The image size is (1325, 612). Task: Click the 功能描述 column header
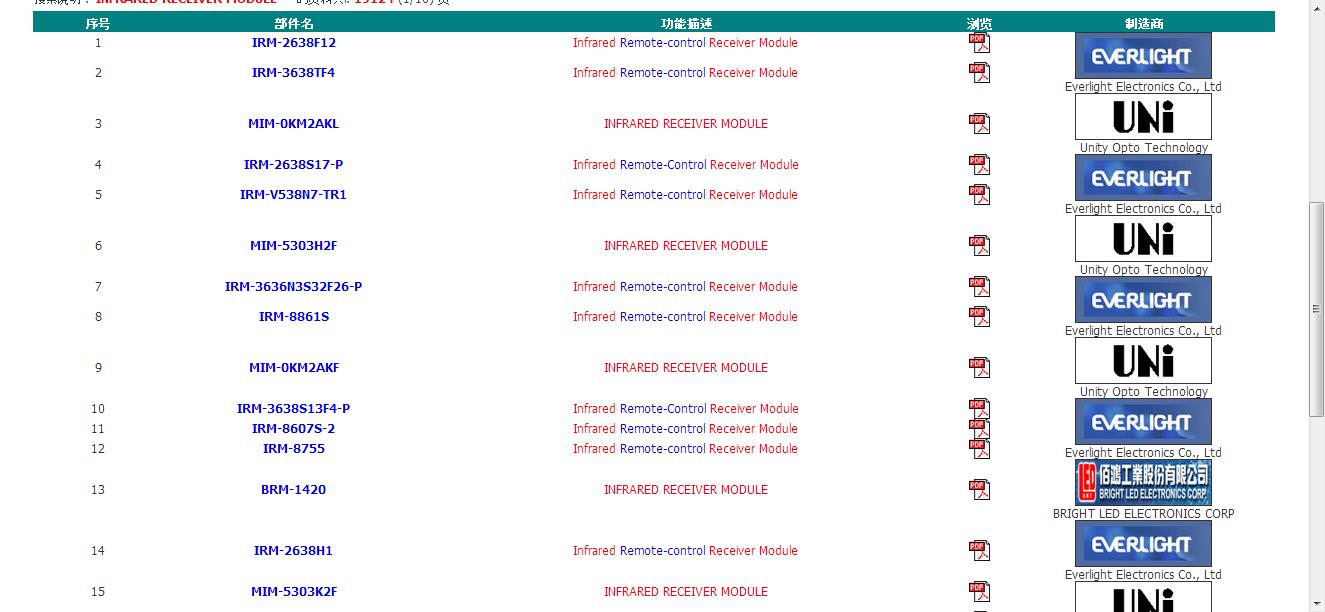point(686,24)
